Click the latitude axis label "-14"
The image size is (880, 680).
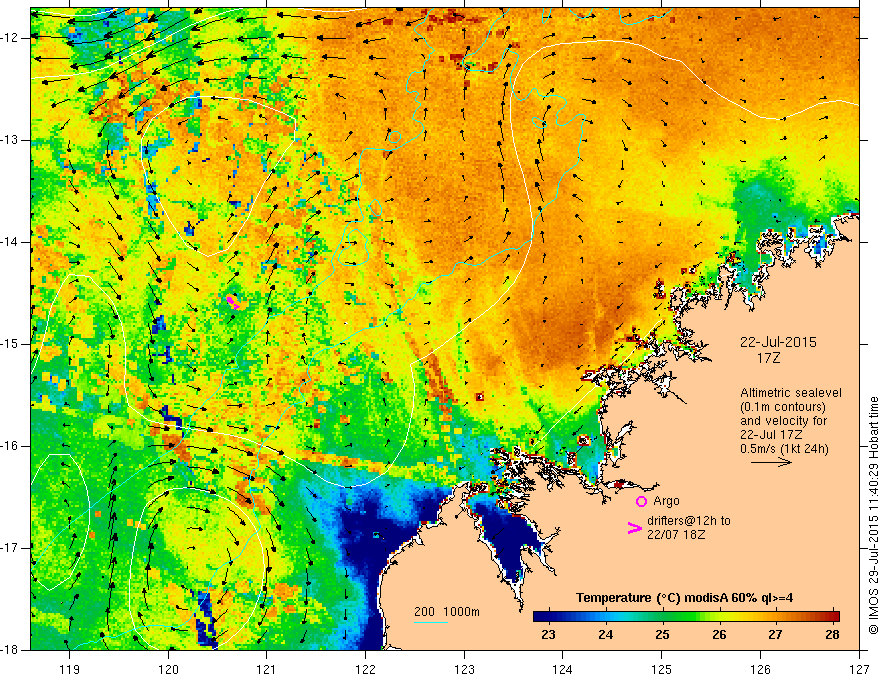[x=11, y=242]
